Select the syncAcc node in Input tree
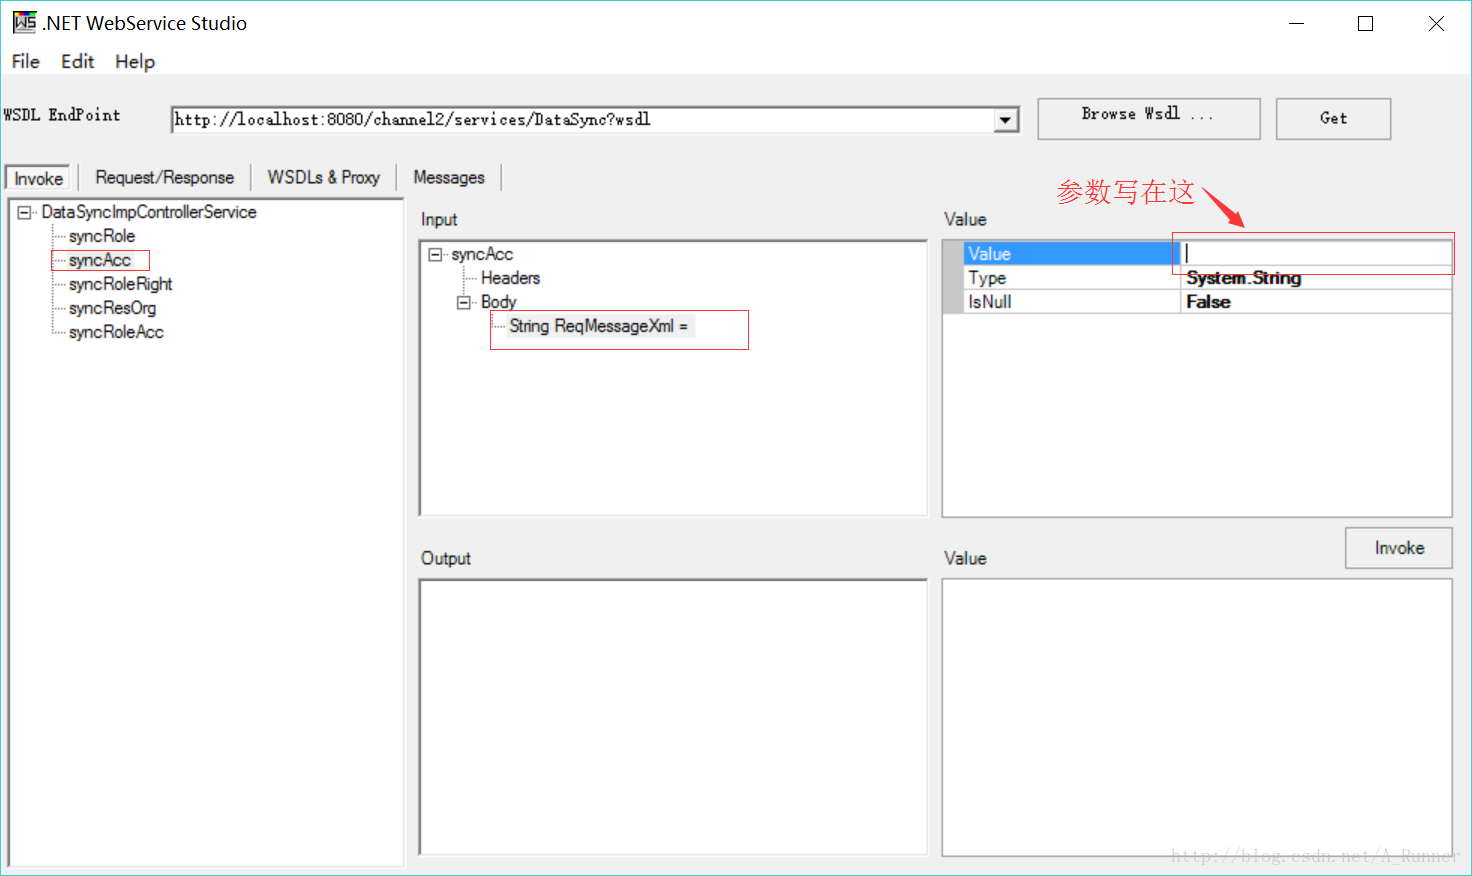The width and height of the screenshot is (1472, 876). tap(482, 254)
